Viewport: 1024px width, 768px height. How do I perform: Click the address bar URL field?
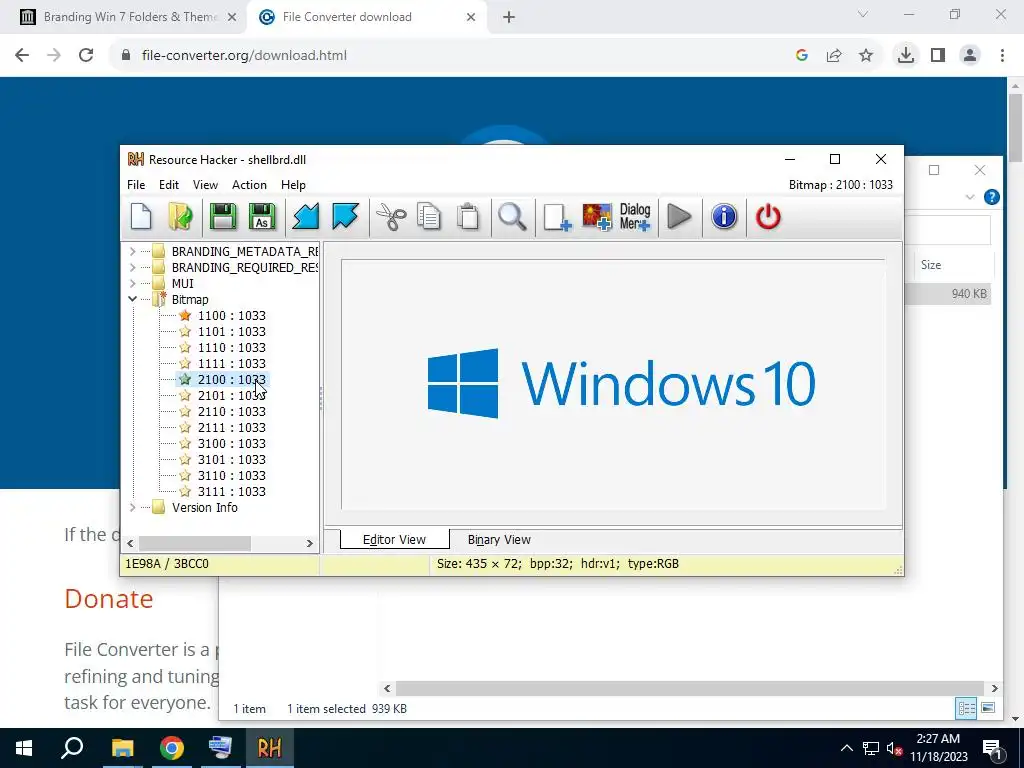pos(451,56)
